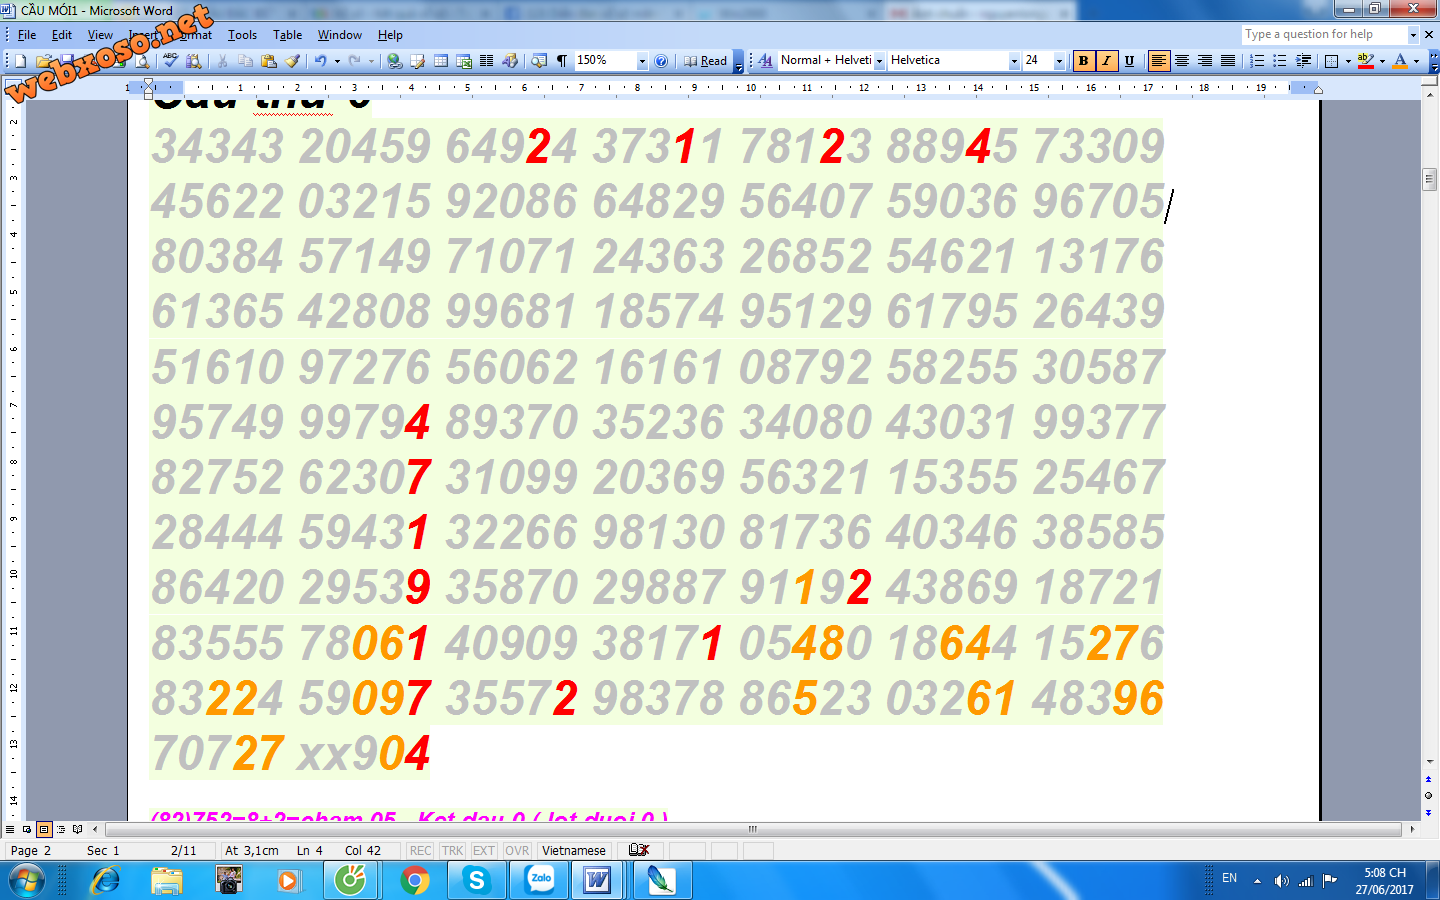1440x900 pixels.
Task: Click the Cut scissors icon
Action: [x=222, y=61]
